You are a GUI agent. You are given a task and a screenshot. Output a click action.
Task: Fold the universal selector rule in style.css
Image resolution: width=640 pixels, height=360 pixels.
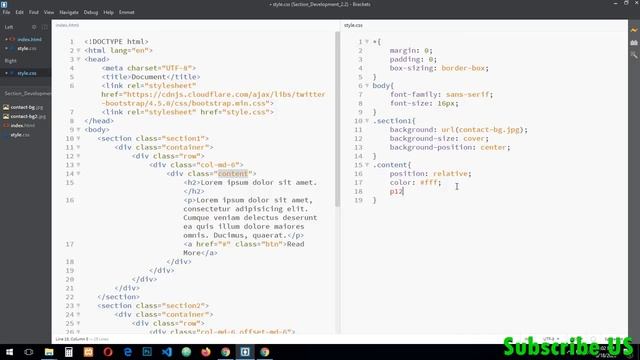(367, 42)
